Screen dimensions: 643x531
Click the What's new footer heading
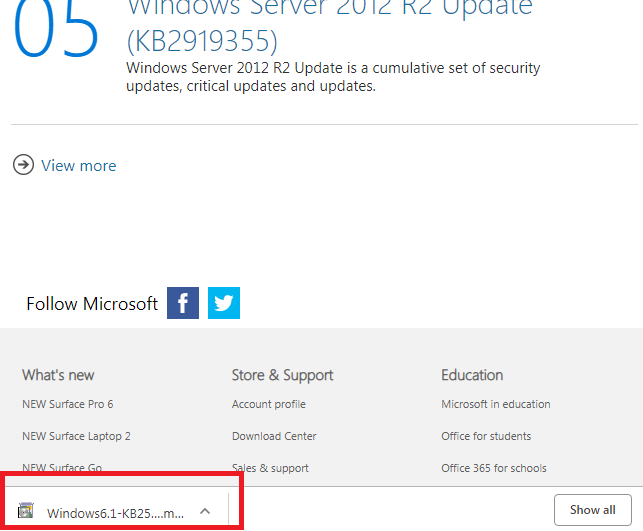(x=58, y=375)
